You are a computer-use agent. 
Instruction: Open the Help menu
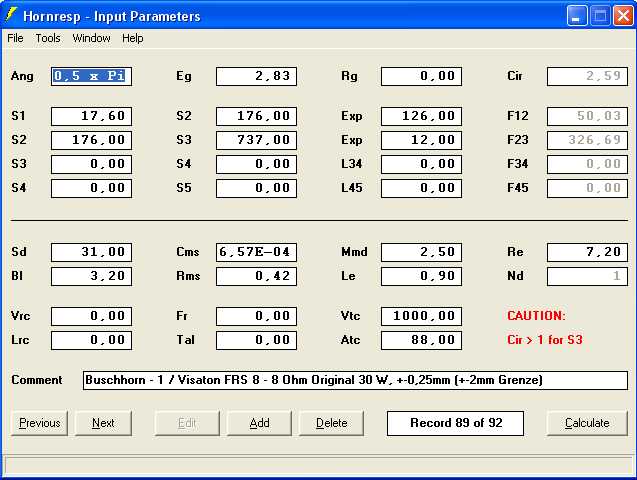point(133,38)
